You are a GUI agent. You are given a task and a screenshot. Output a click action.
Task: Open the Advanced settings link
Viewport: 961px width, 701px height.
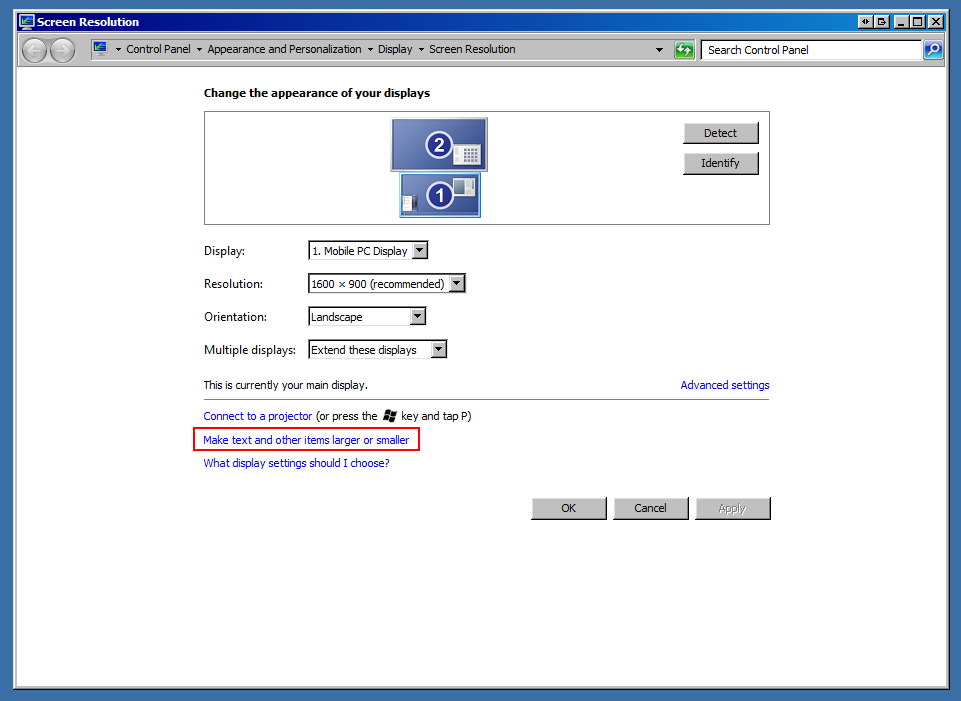point(724,385)
